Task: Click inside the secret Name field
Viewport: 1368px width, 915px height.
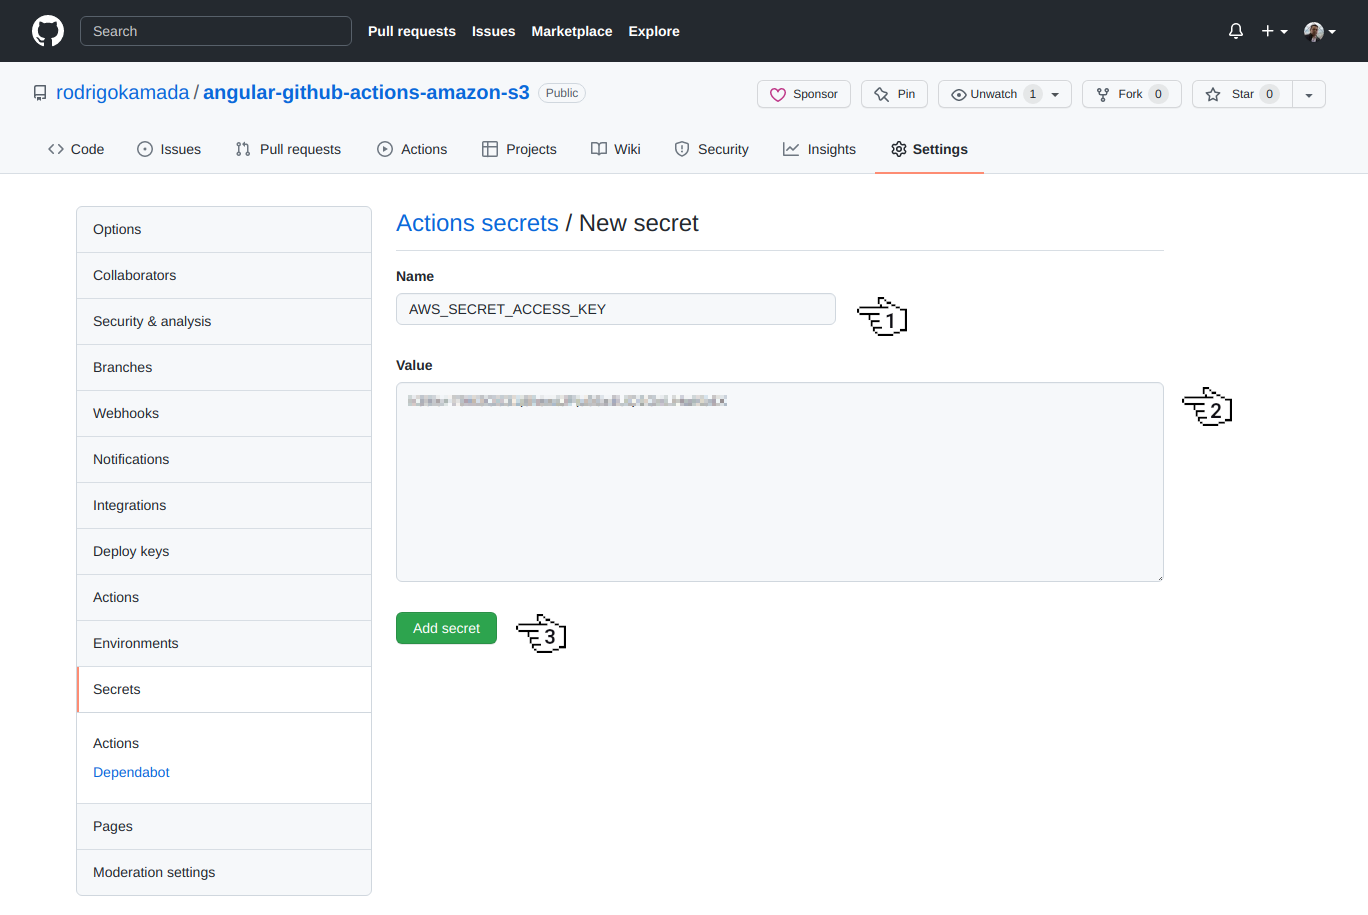Action: [x=615, y=309]
